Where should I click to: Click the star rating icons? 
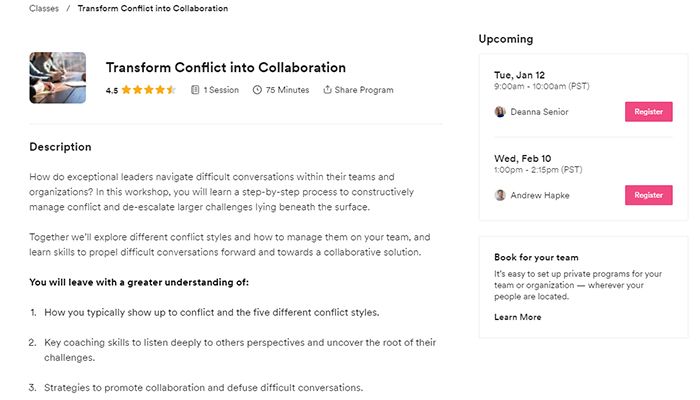tap(148, 90)
